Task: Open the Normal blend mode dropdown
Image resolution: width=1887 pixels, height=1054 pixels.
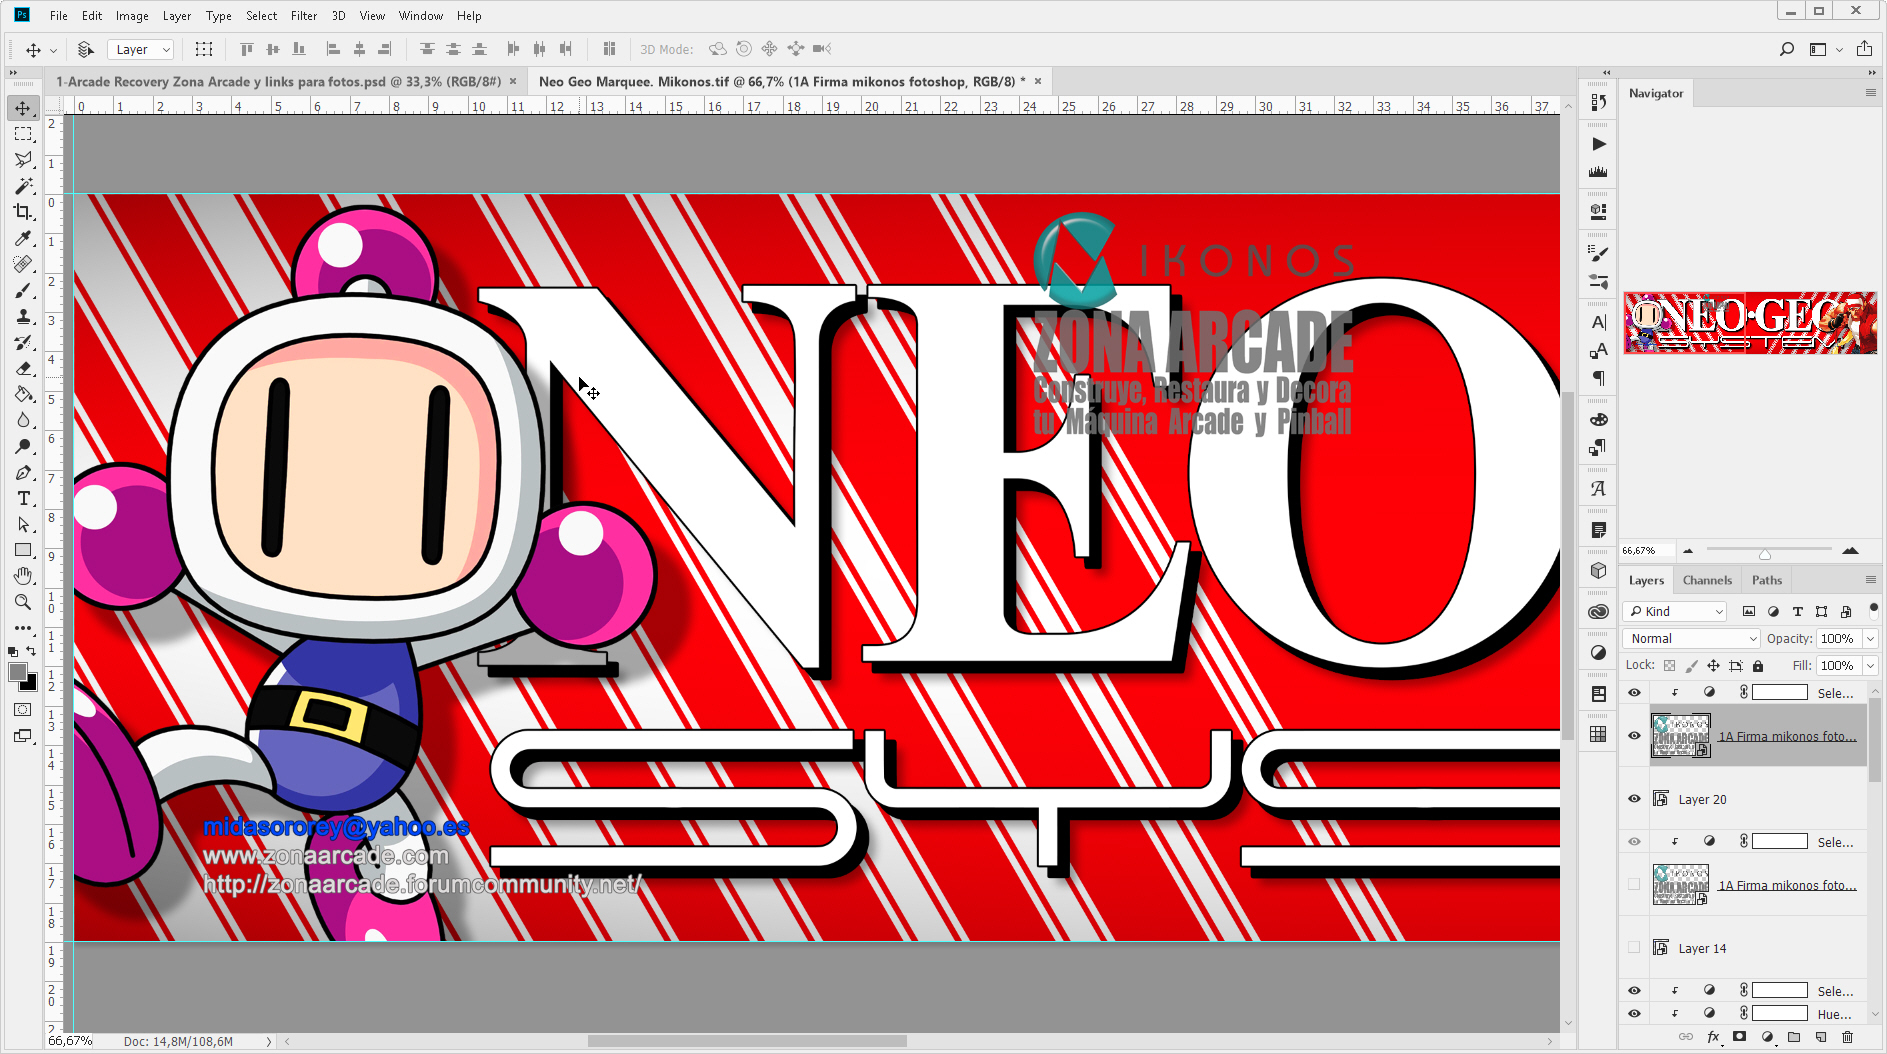Action: point(1689,638)
